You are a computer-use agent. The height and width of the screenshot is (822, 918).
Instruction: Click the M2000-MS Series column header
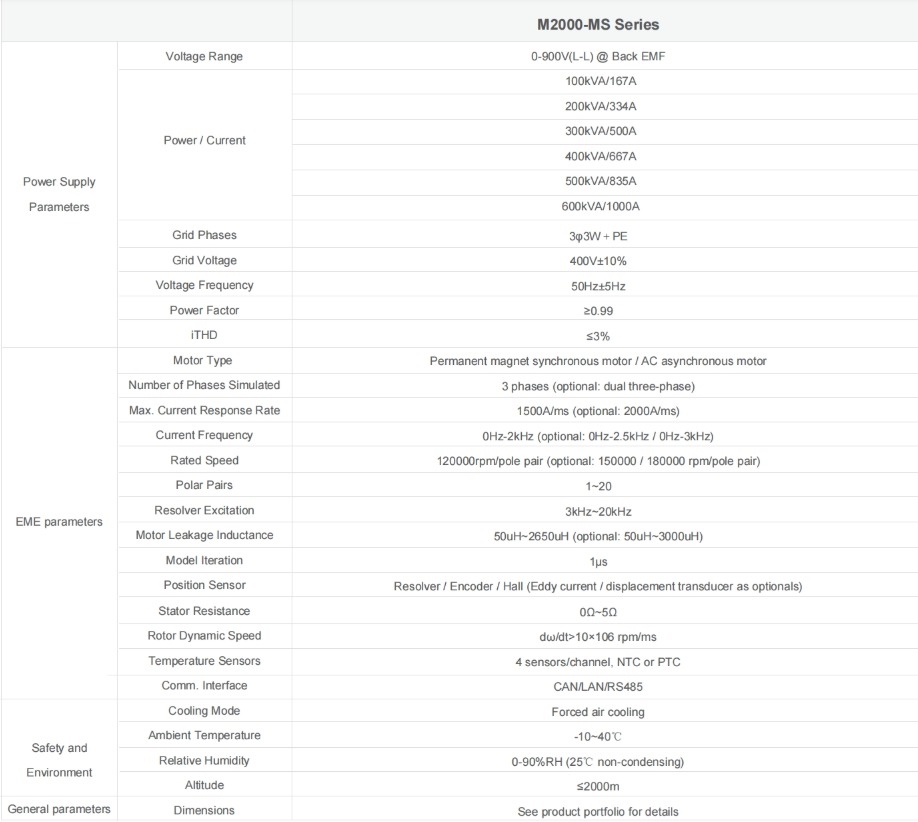tap(605, 24)
